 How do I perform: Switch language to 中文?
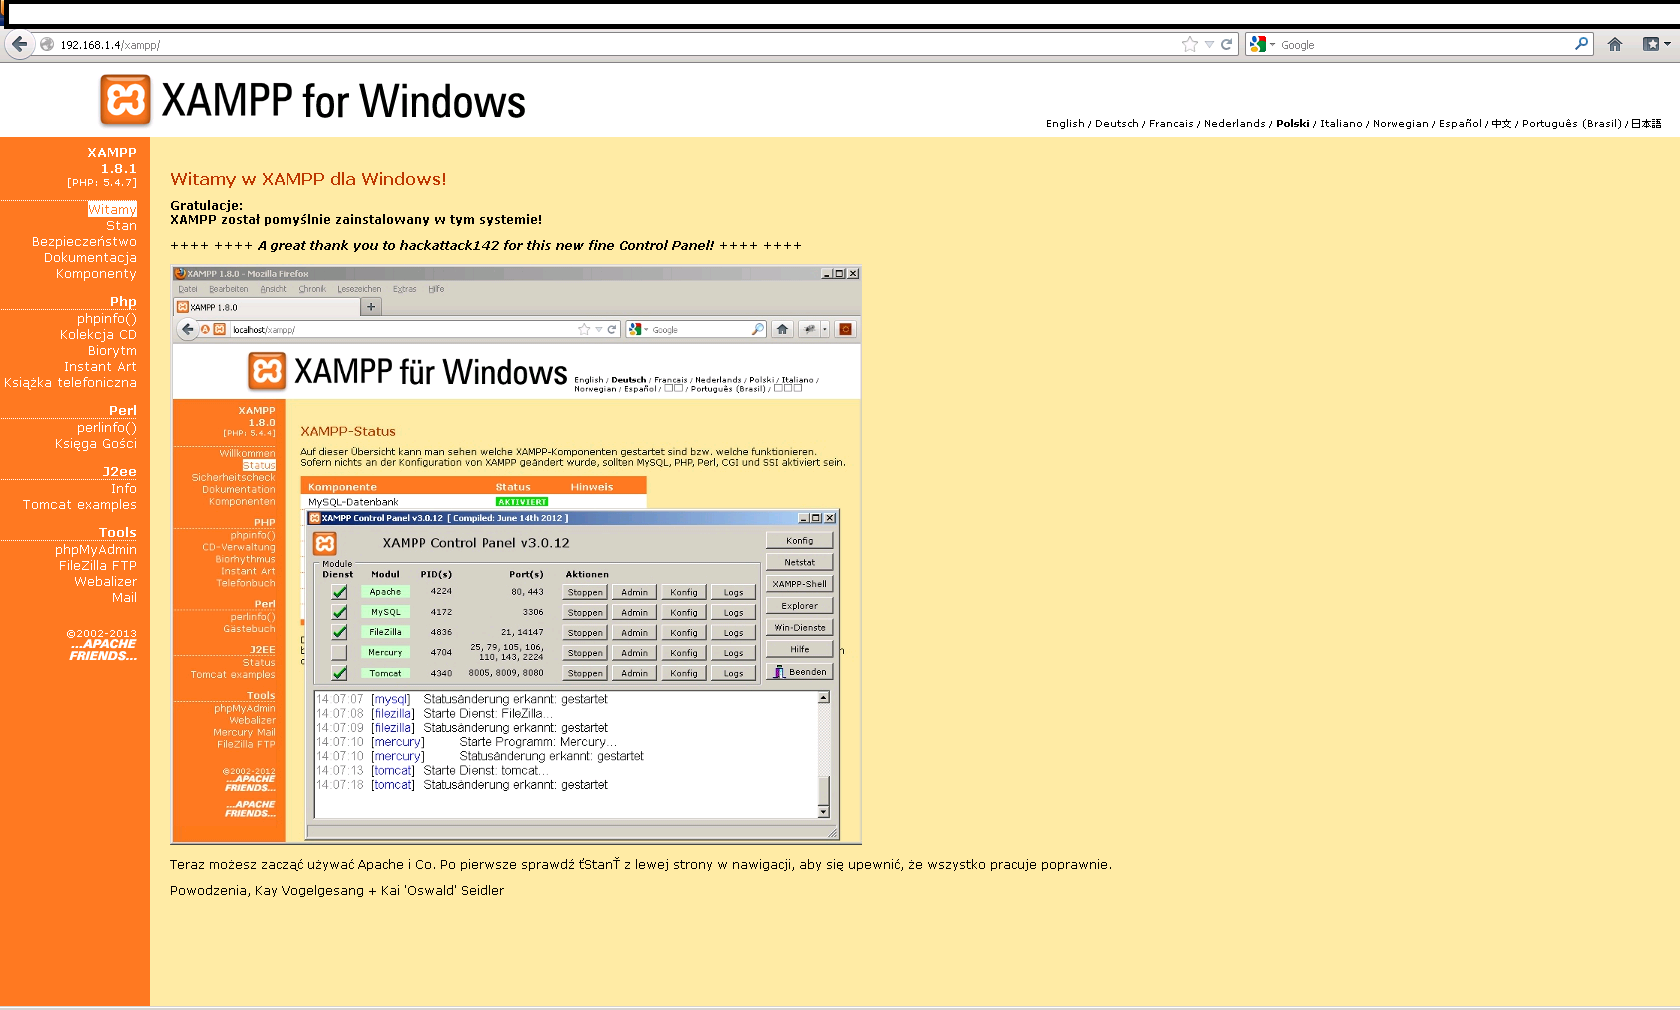pyautogui.click(x=1501, y=124)
